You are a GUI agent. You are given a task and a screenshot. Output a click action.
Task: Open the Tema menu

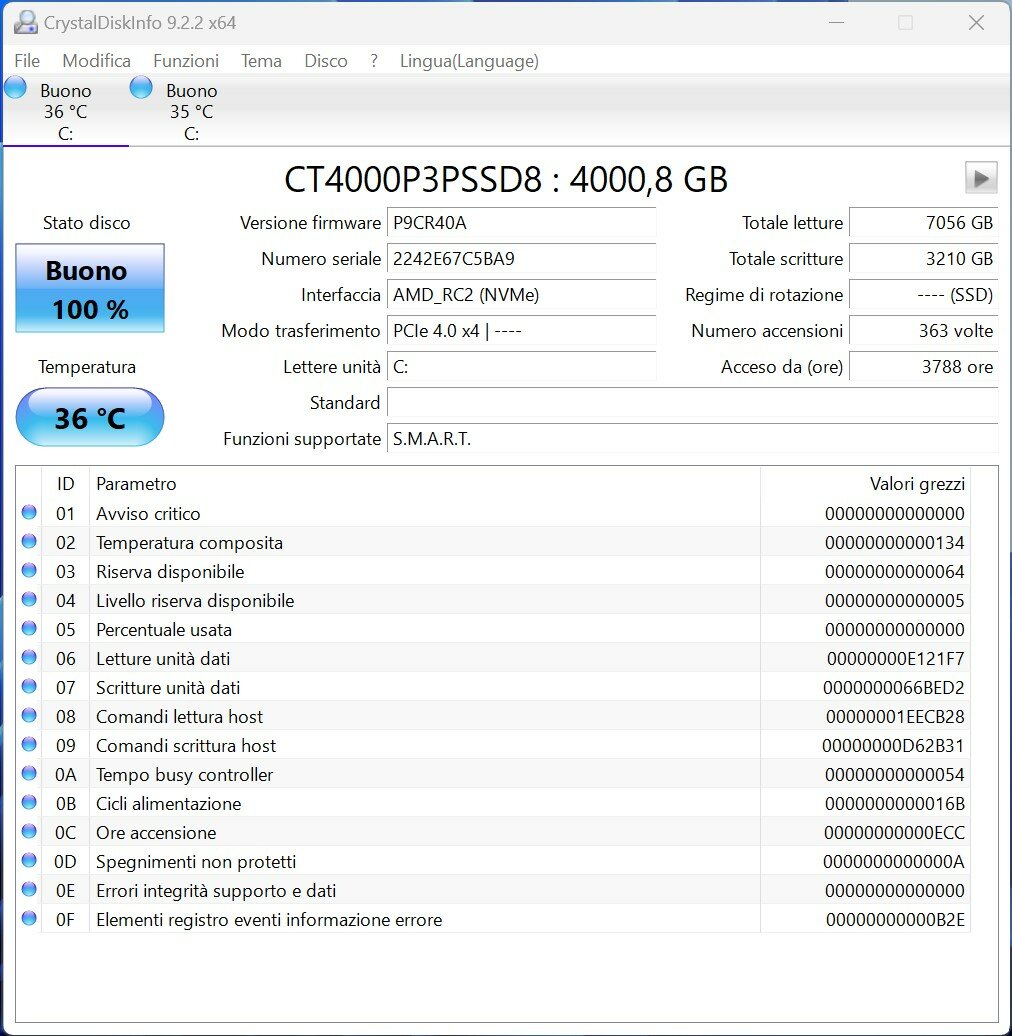(261, 61)
